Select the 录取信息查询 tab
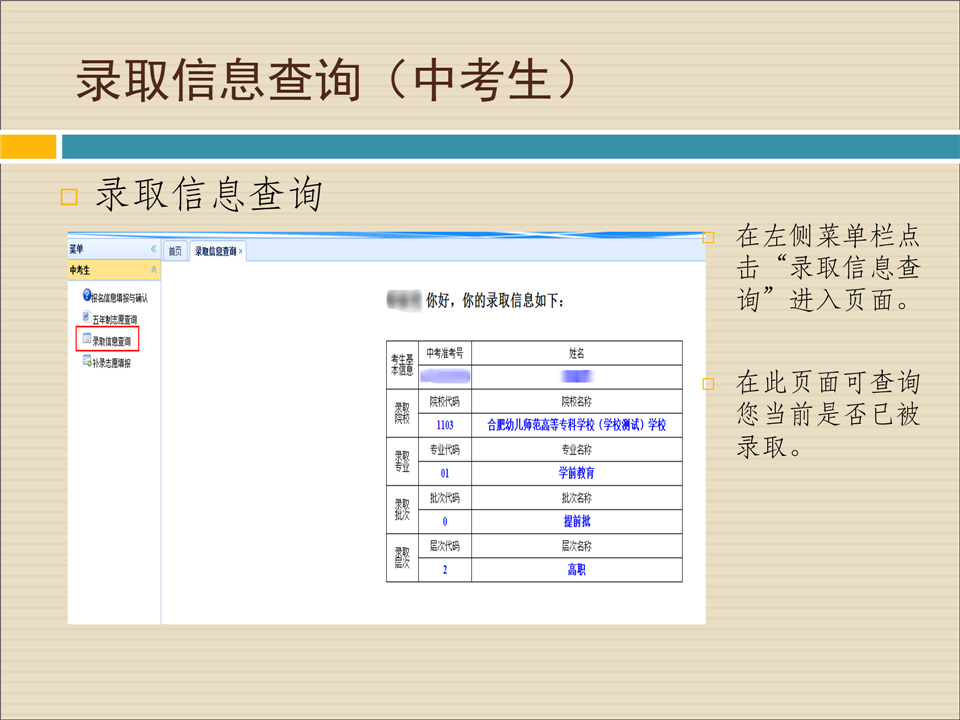Viewport: 960px width, 720px height. click(x=215, y=251)
